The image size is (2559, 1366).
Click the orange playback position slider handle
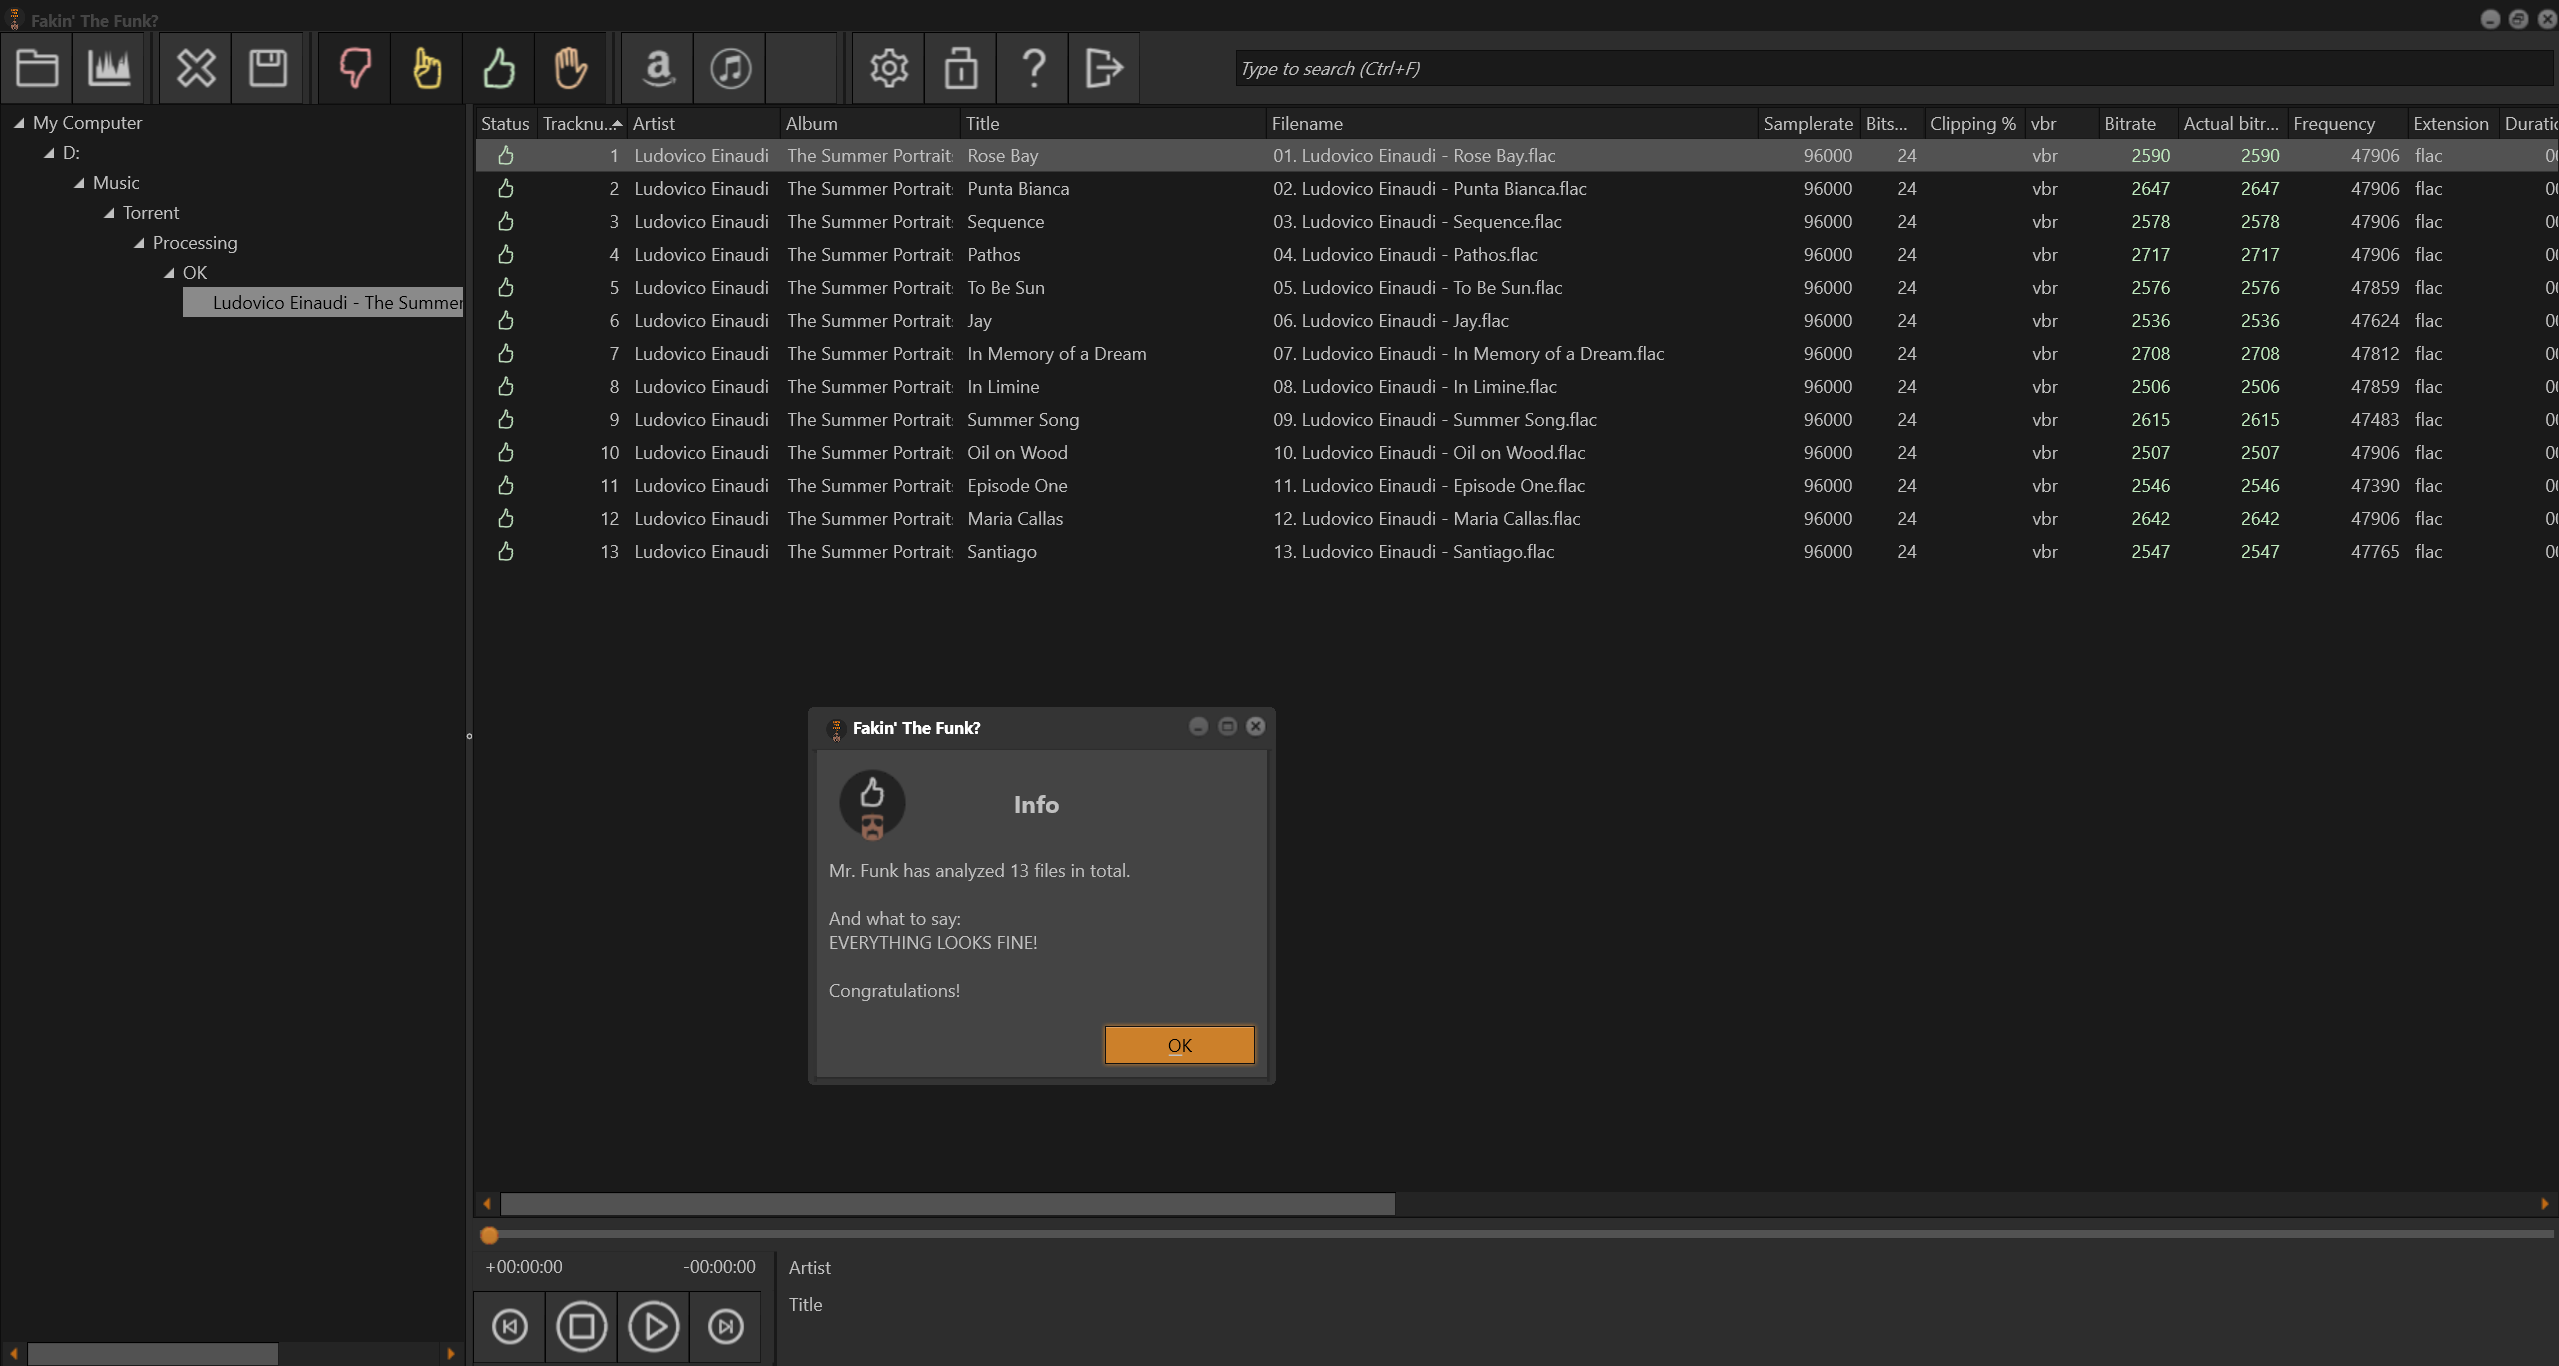pos(489,1235)
